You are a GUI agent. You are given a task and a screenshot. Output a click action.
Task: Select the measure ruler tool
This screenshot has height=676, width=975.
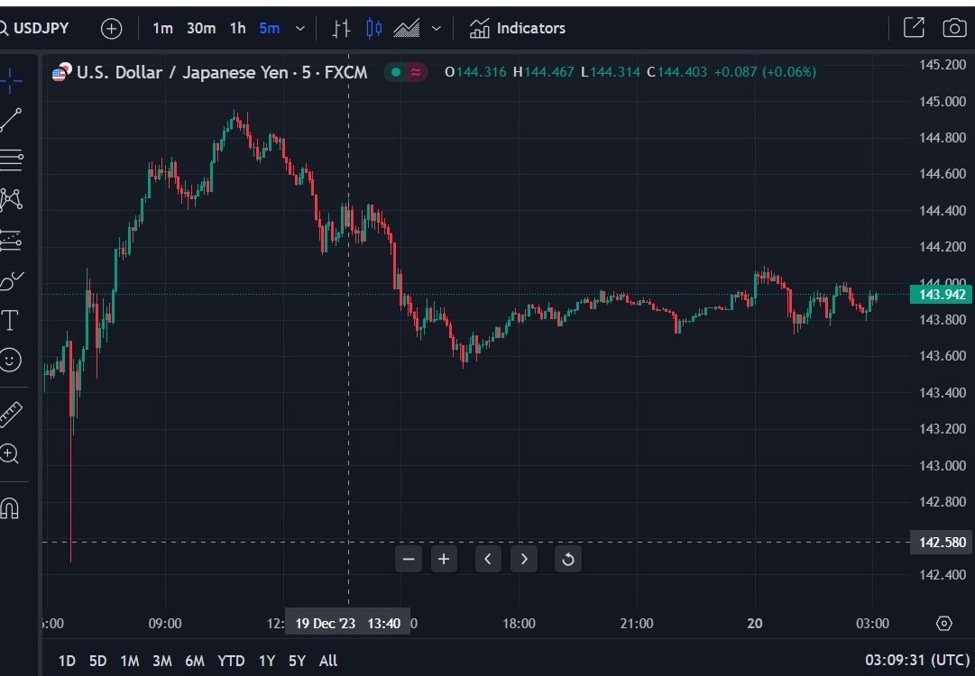click(11, 412)
